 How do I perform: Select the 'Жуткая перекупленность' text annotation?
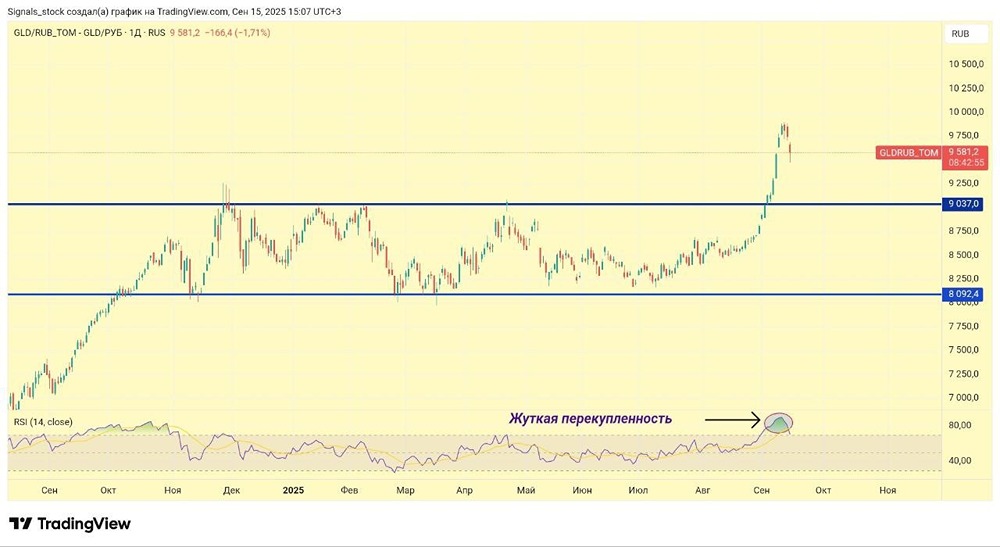pyautogui.click(x=590, y=419)
